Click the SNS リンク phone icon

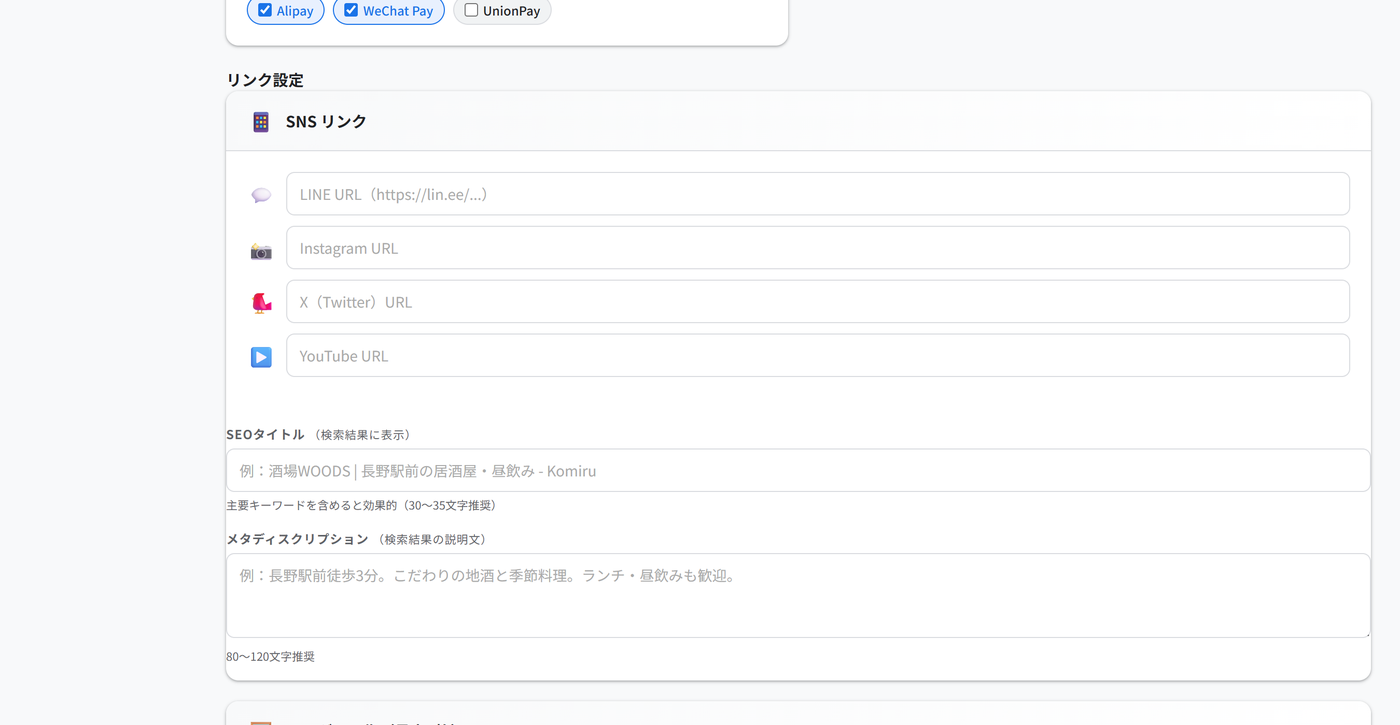(x=261, y=122)
